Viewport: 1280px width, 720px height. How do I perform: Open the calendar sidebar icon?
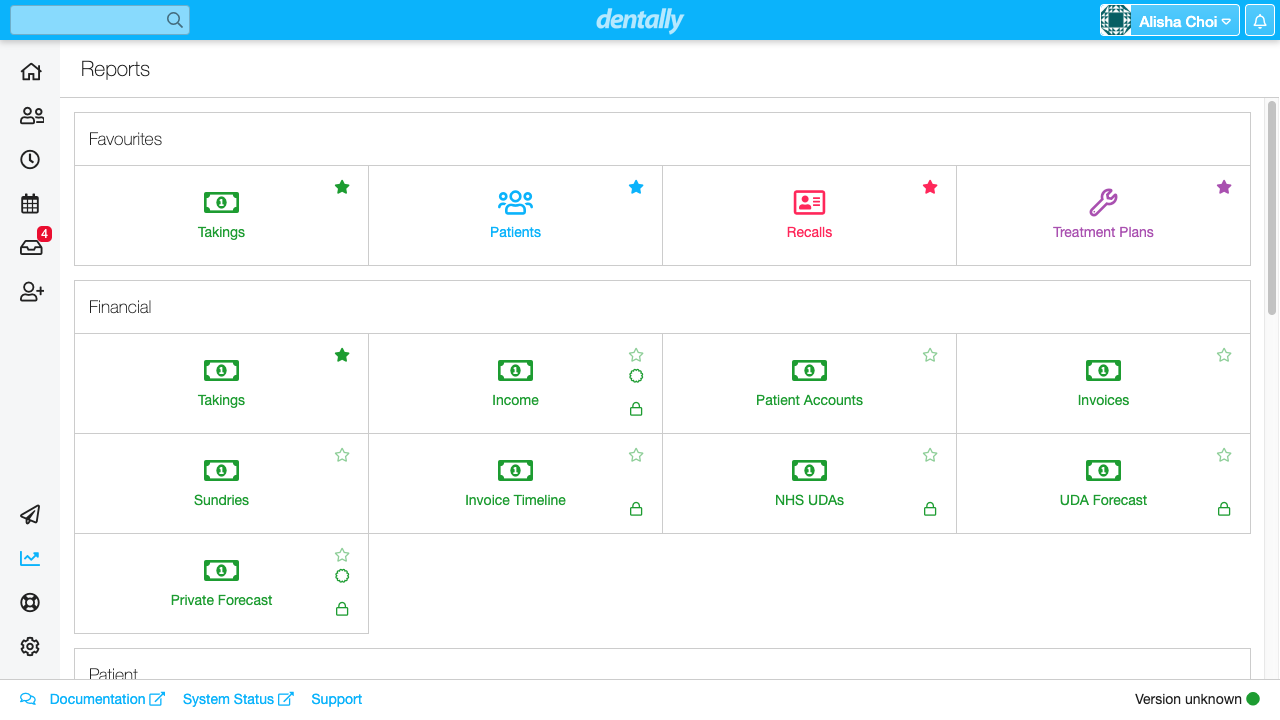[30, 204]
